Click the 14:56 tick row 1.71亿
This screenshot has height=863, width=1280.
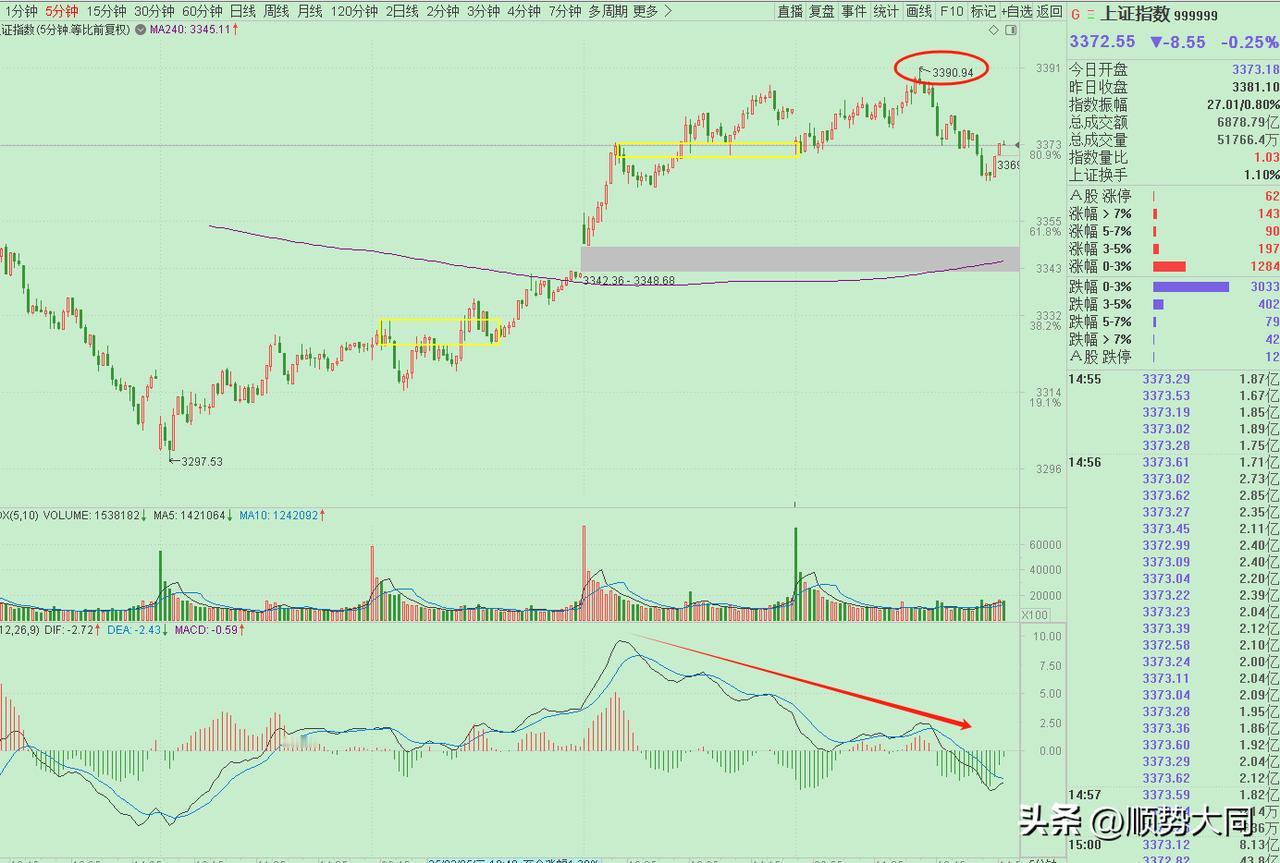click(x=1174, y=462)
